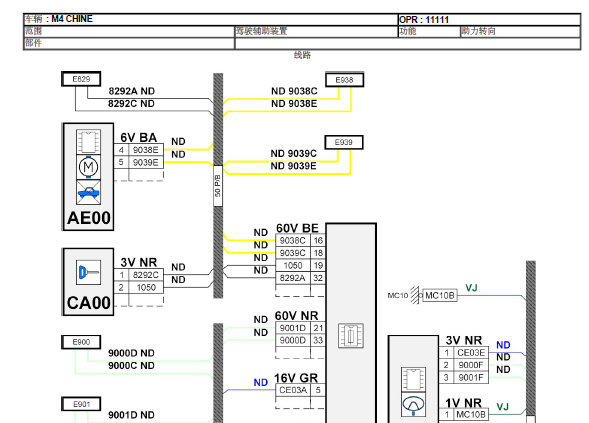Screen dimensions: 589x423
Task: Click the 8292C cell in the CA00 connector
Action: 146,275
